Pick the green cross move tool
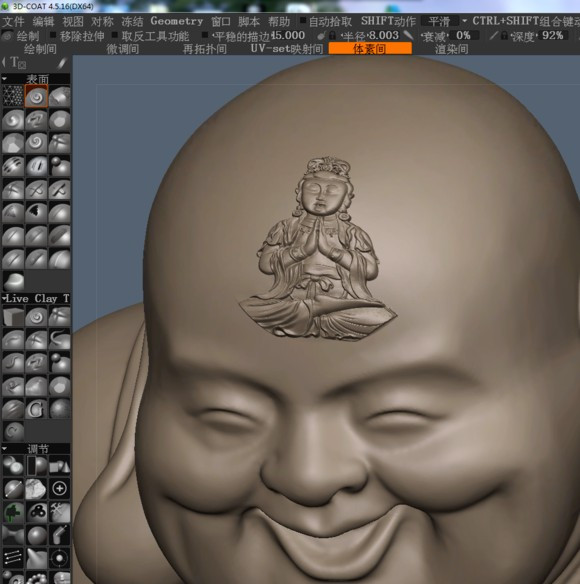Screen dimensions: 580x584 click(x=13, y=512)
